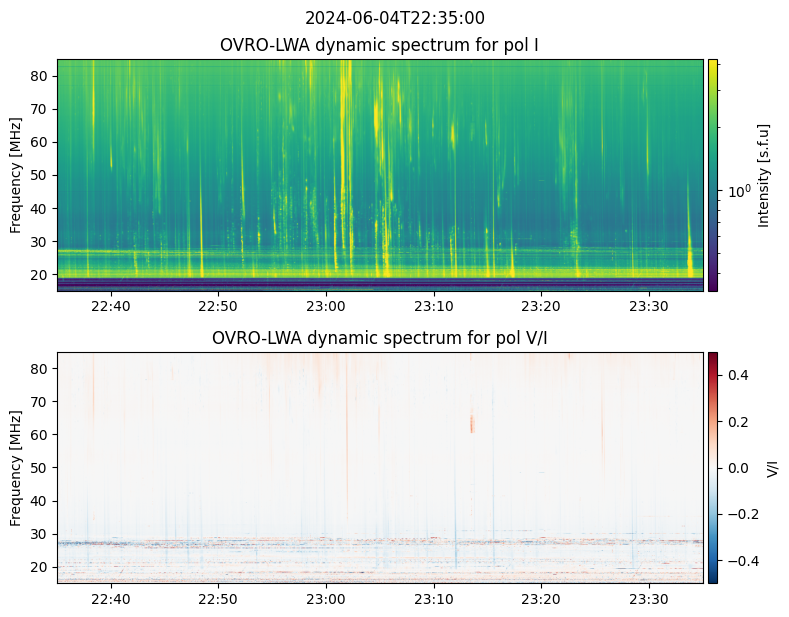The height and width of the screenshot is (617, 789).
Task: Select 22:40 time tick under pol I plot
Action: point(111,305)
